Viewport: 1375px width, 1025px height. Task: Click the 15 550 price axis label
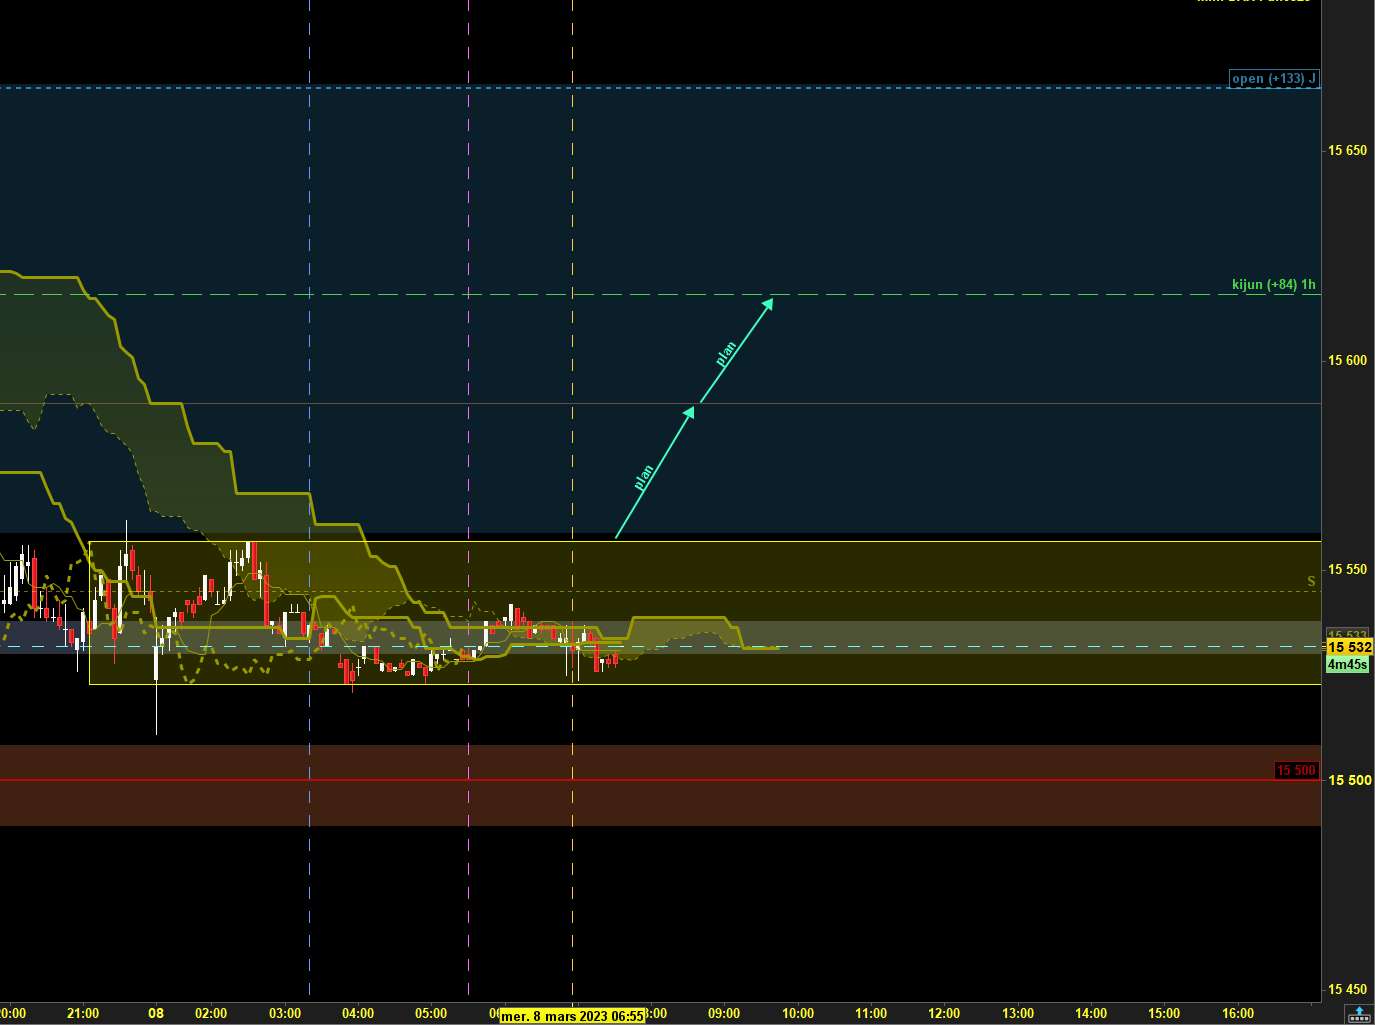(x=1347, y=569)
